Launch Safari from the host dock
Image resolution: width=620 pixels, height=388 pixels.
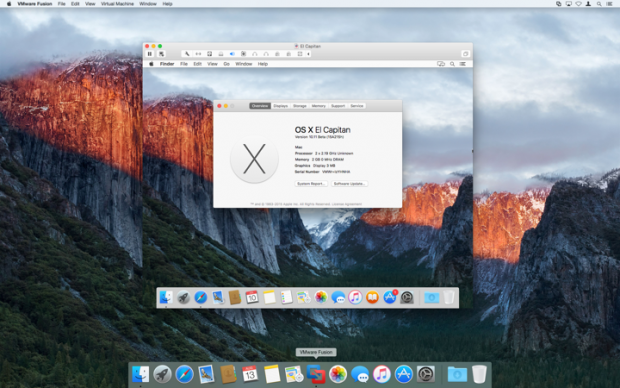[184, 374]
